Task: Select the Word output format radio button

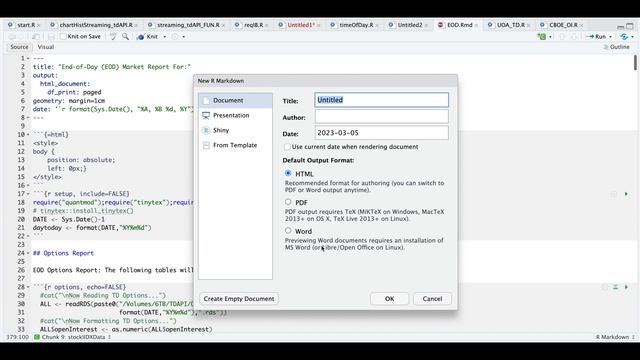Action: 288,231
